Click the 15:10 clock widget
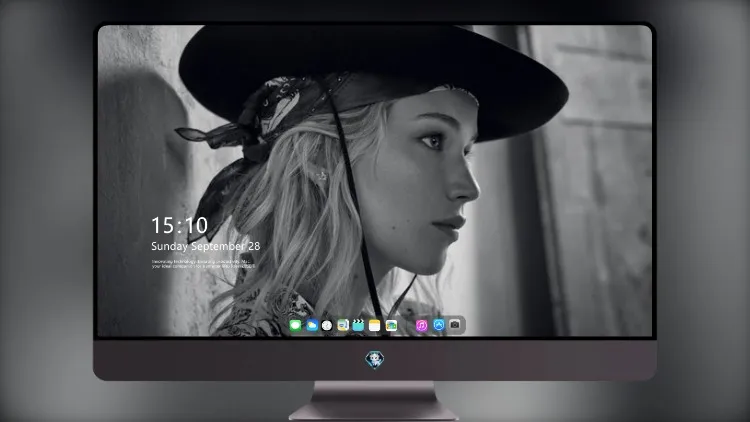This screenshot has height=422, width=750. (179, 225)
